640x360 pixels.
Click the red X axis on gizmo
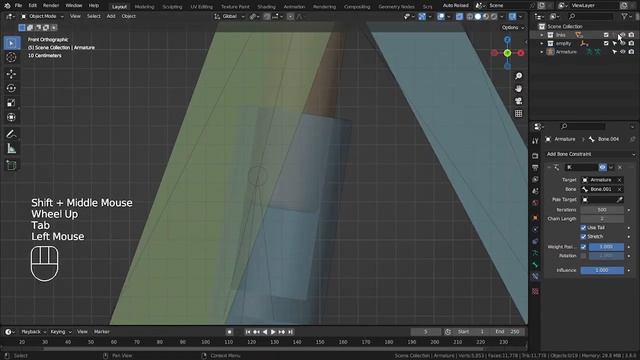coord(521,53)
